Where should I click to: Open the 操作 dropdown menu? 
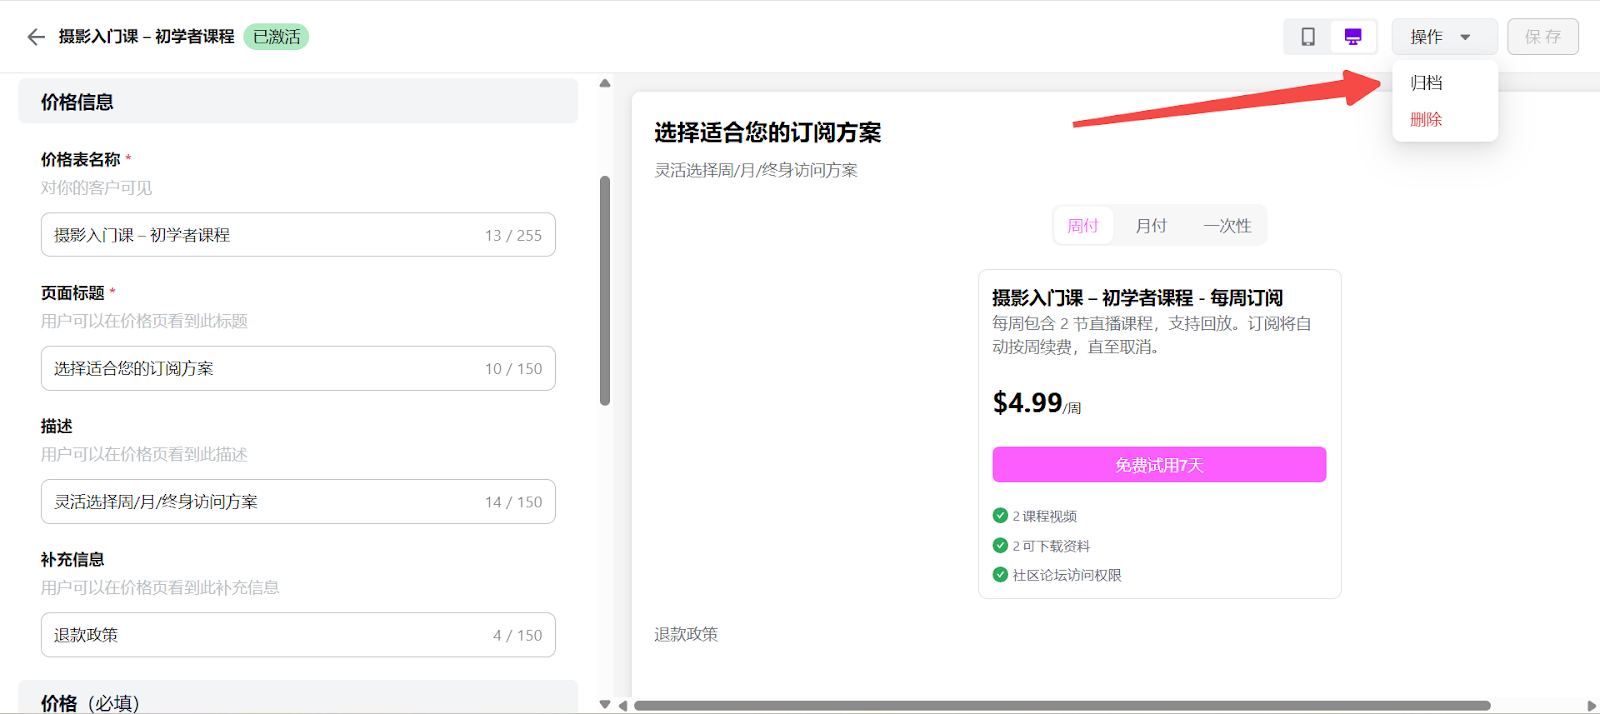click(x=1443, y=37)
